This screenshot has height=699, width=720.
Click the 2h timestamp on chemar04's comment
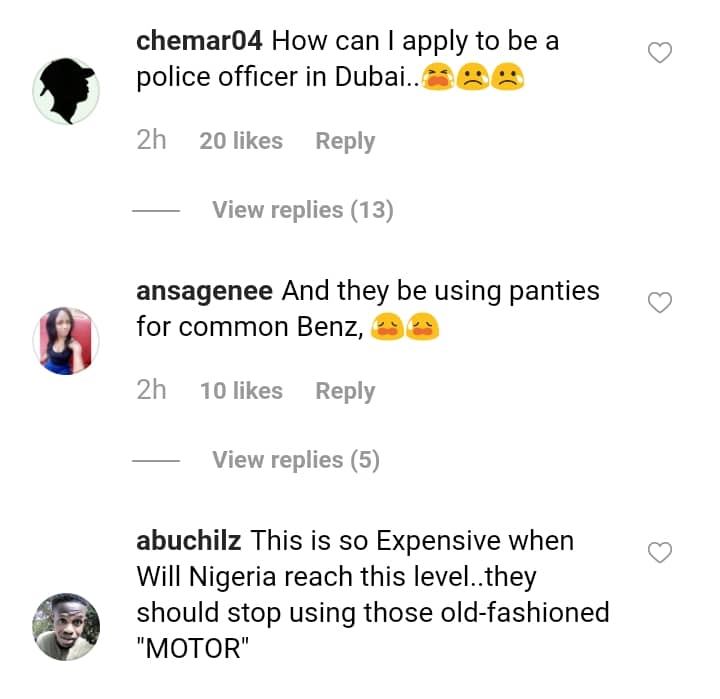pos(151,141)
